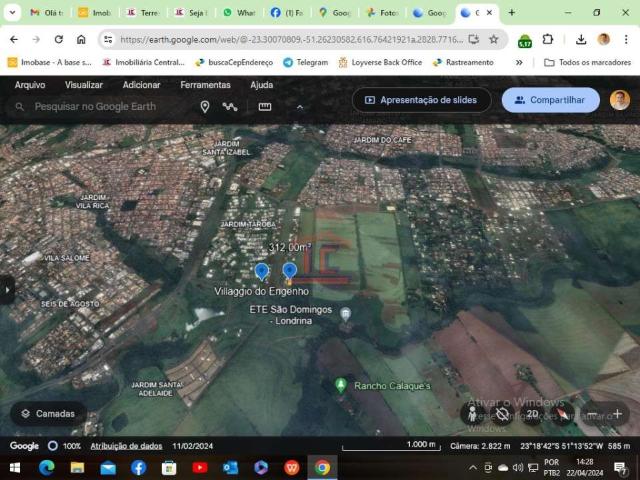Select the draw path or polygon tool

pos(230,107)
